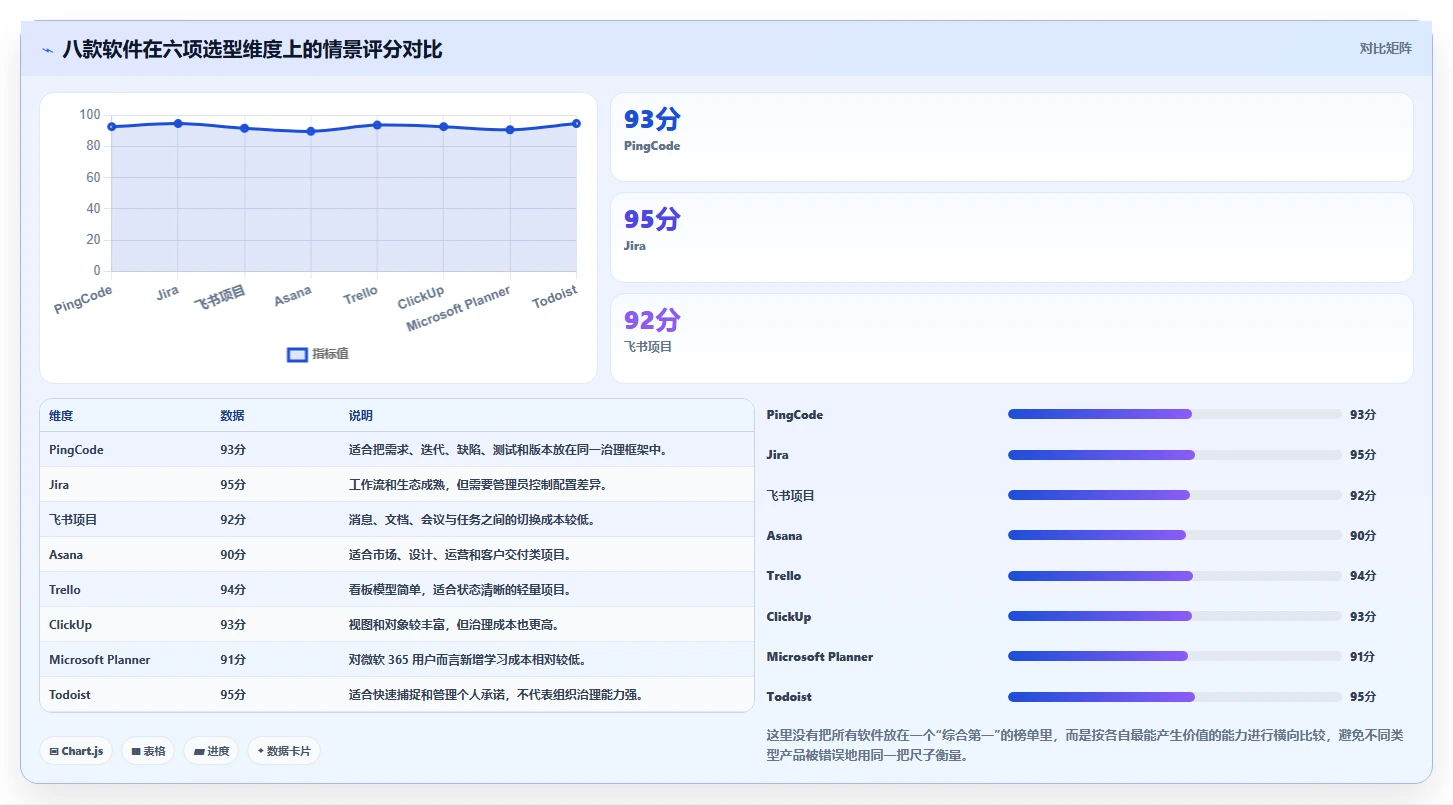Click the footnote paragraph about 综合第一 rankings
This screenshot has width=1453, height=805.
1085,745
